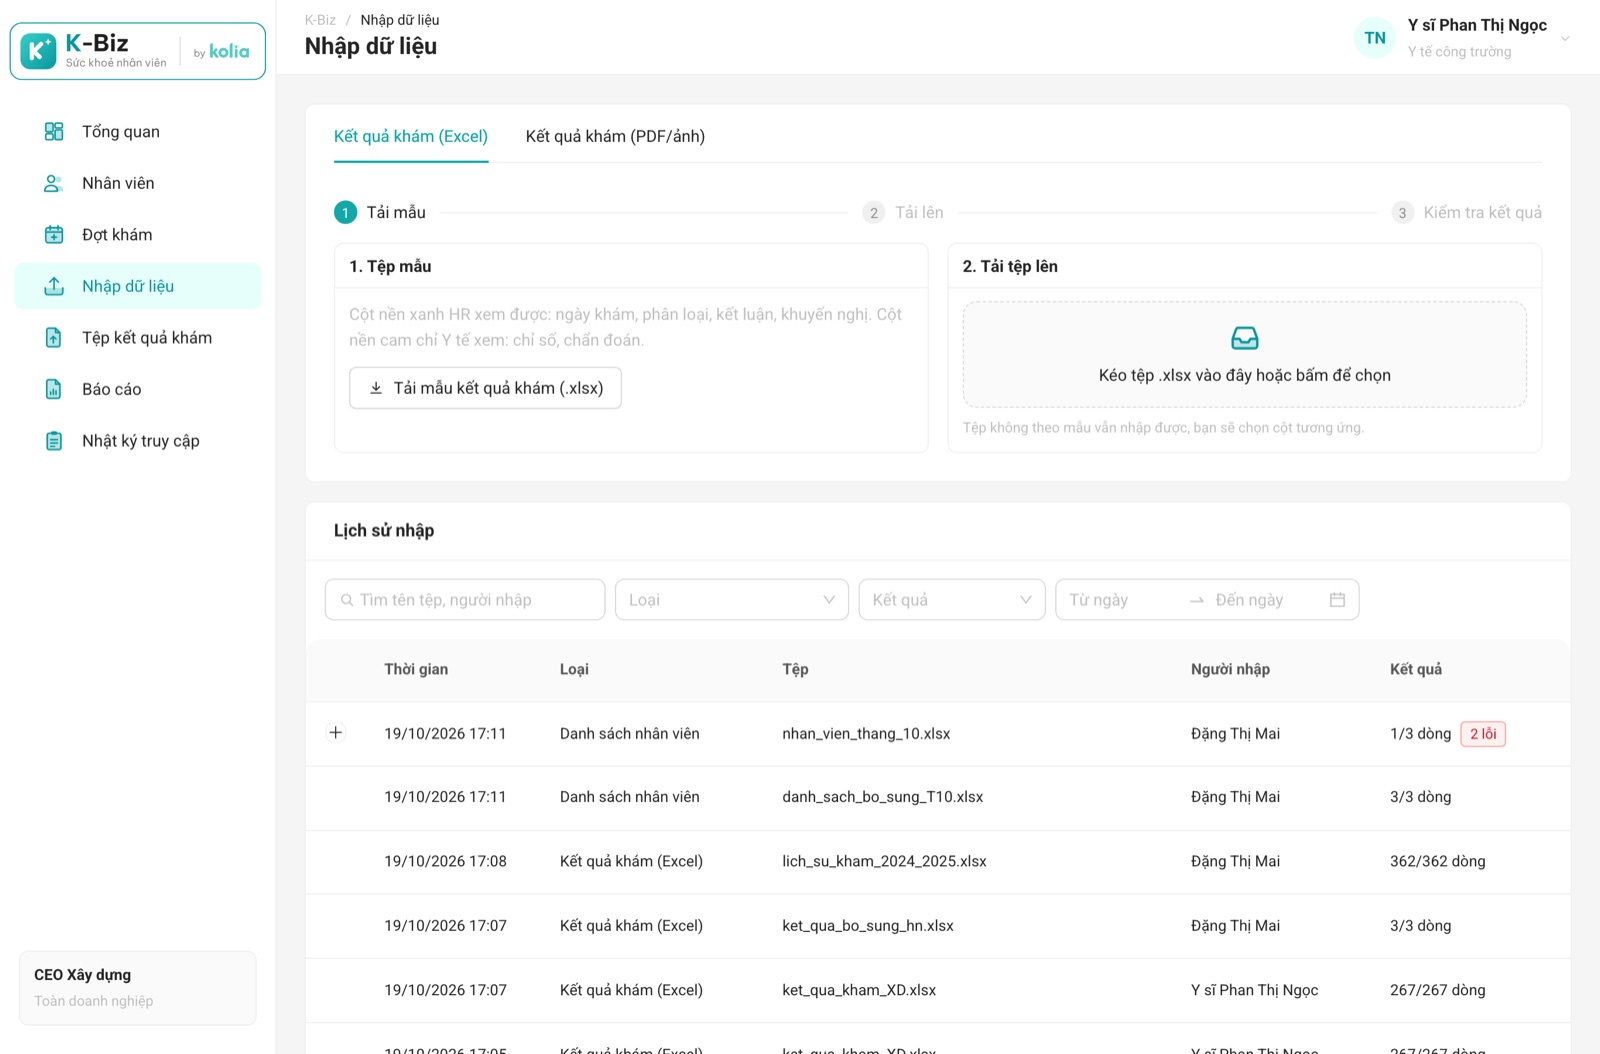Open Đợt khám calendar icon
This screenshot has width=1600, height=1054.
(x=54, y=235)
